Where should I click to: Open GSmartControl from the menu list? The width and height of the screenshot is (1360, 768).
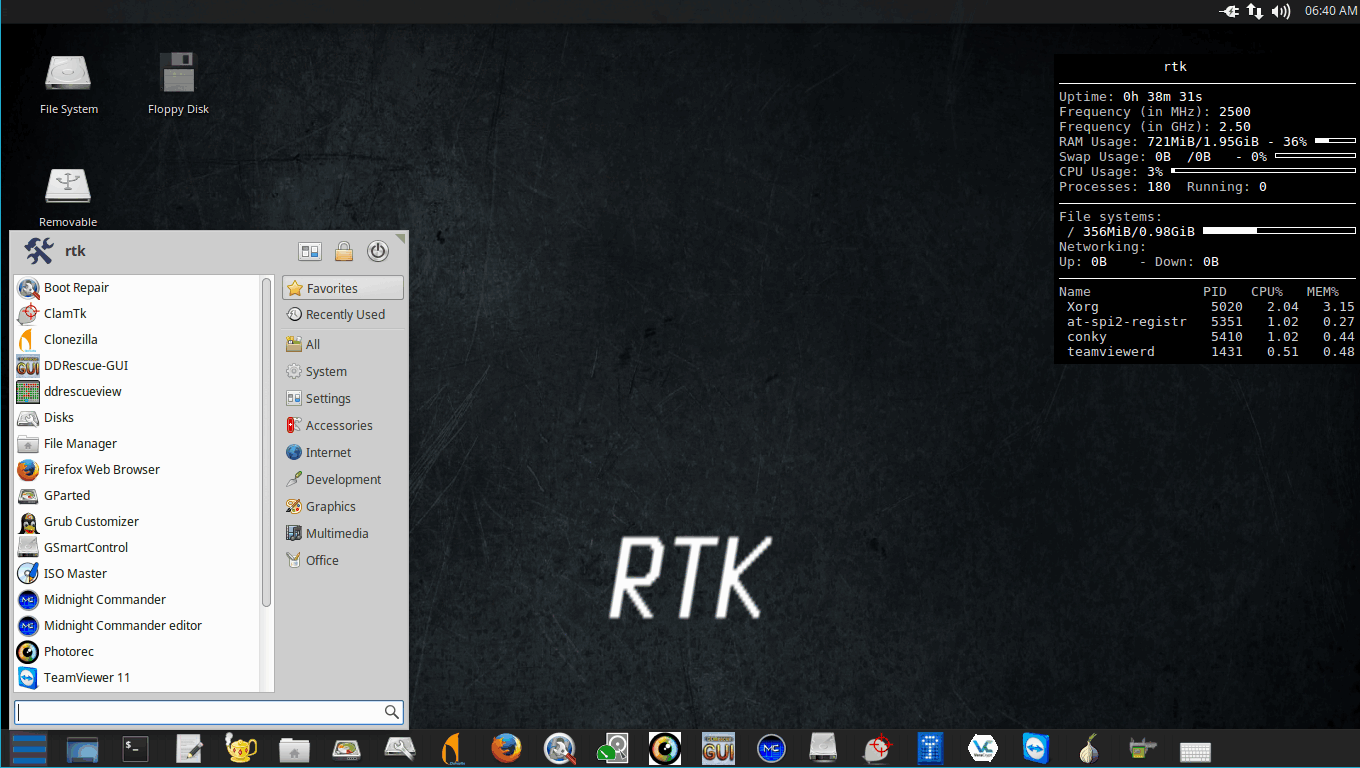point(137,548)
